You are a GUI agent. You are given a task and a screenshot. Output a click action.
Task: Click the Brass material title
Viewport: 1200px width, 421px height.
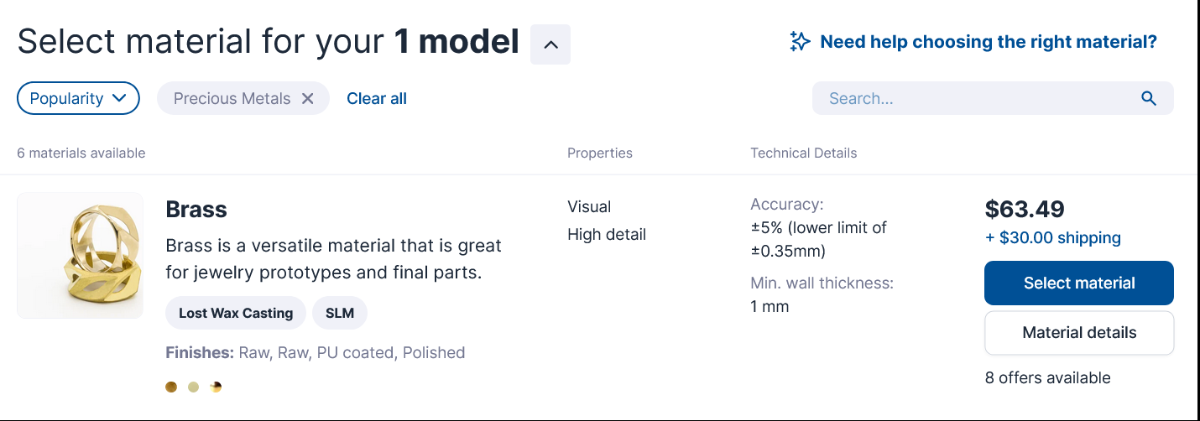pos(196,209)
